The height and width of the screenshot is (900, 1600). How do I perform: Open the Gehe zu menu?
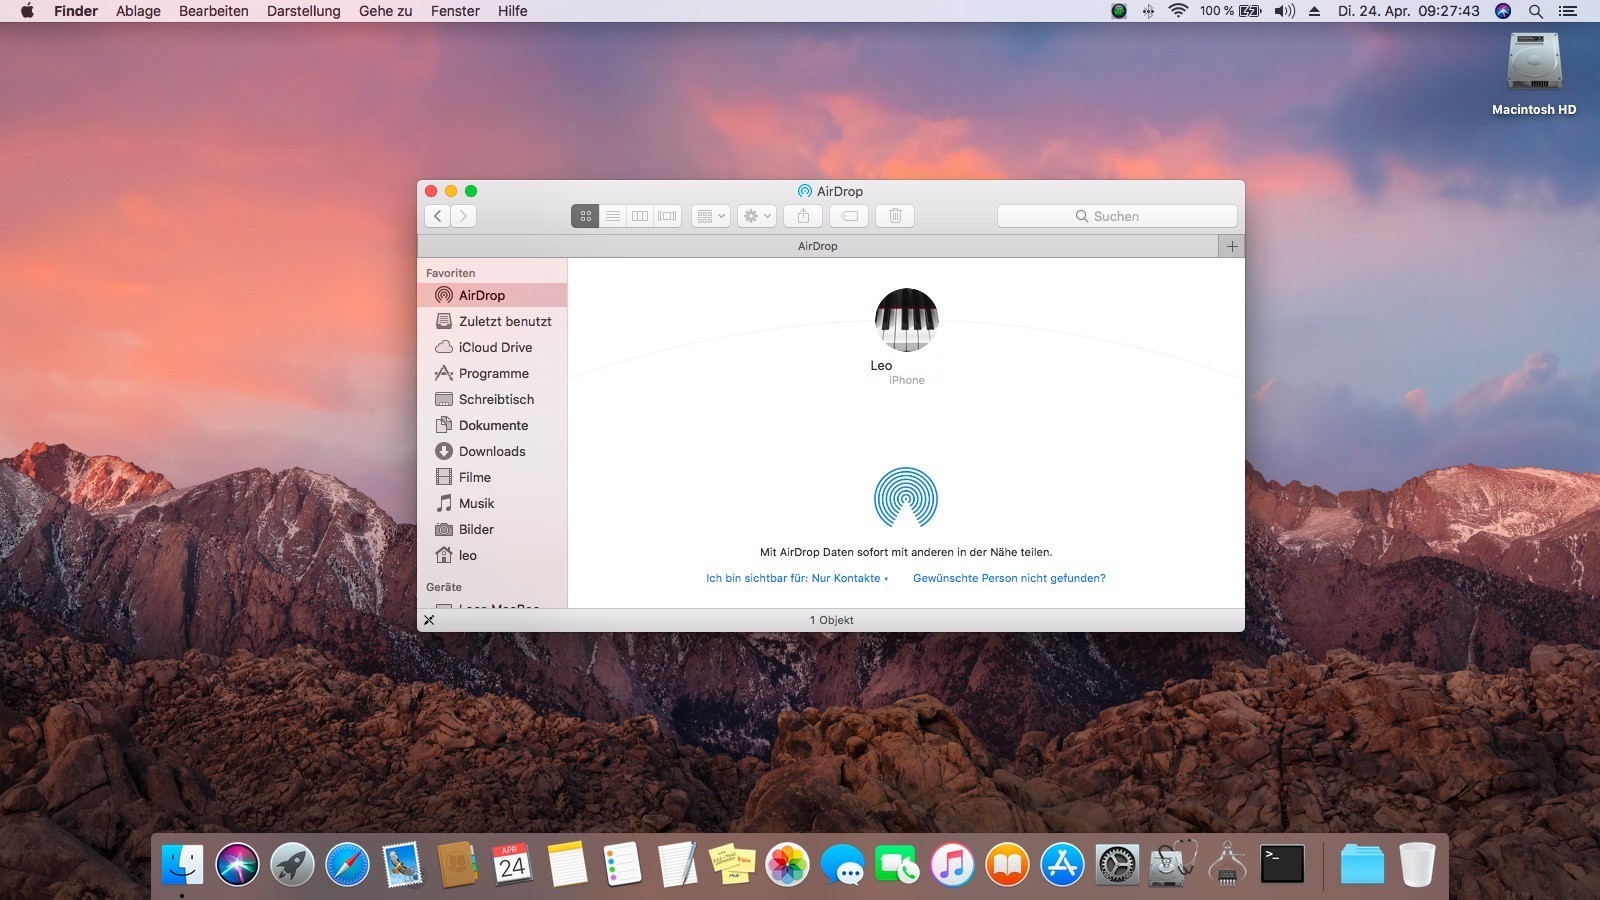[x=386, y=11]
